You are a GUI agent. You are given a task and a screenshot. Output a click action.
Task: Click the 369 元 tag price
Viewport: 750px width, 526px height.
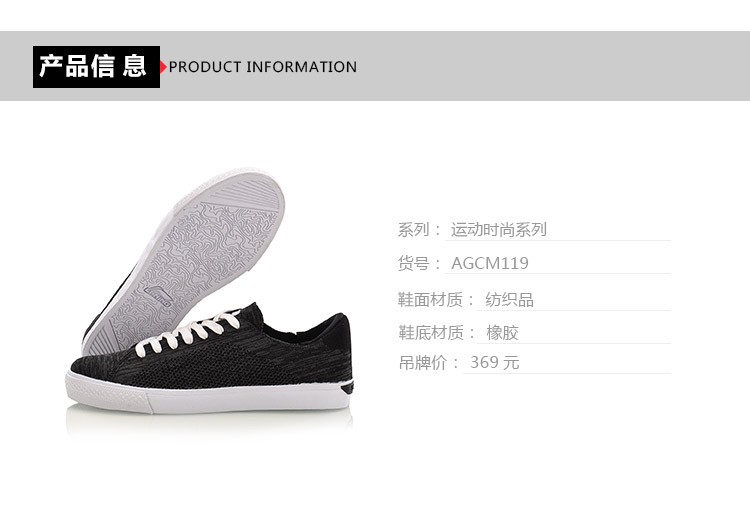tap(495, 362)
